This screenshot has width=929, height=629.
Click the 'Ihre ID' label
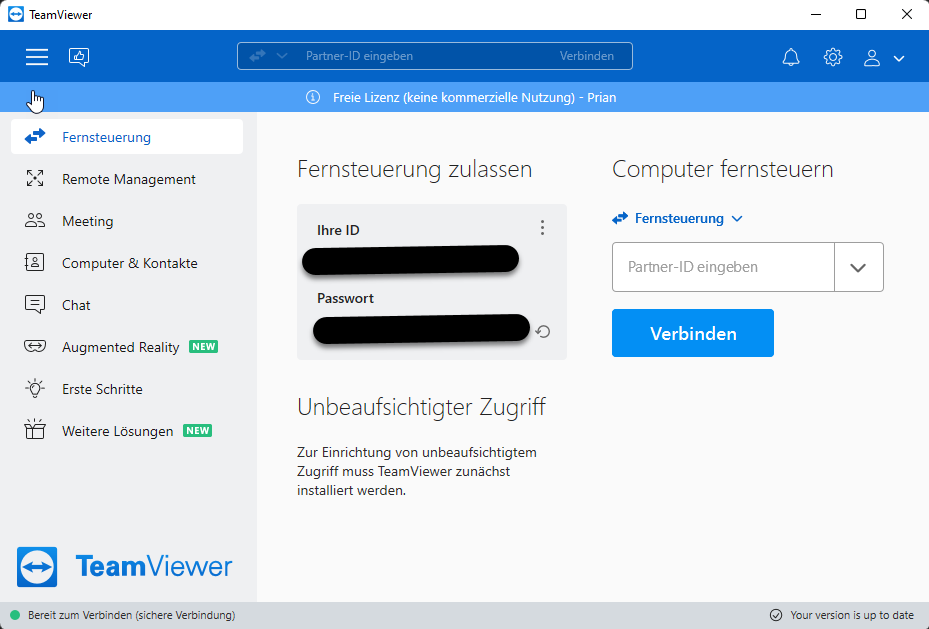click(338, 230)
